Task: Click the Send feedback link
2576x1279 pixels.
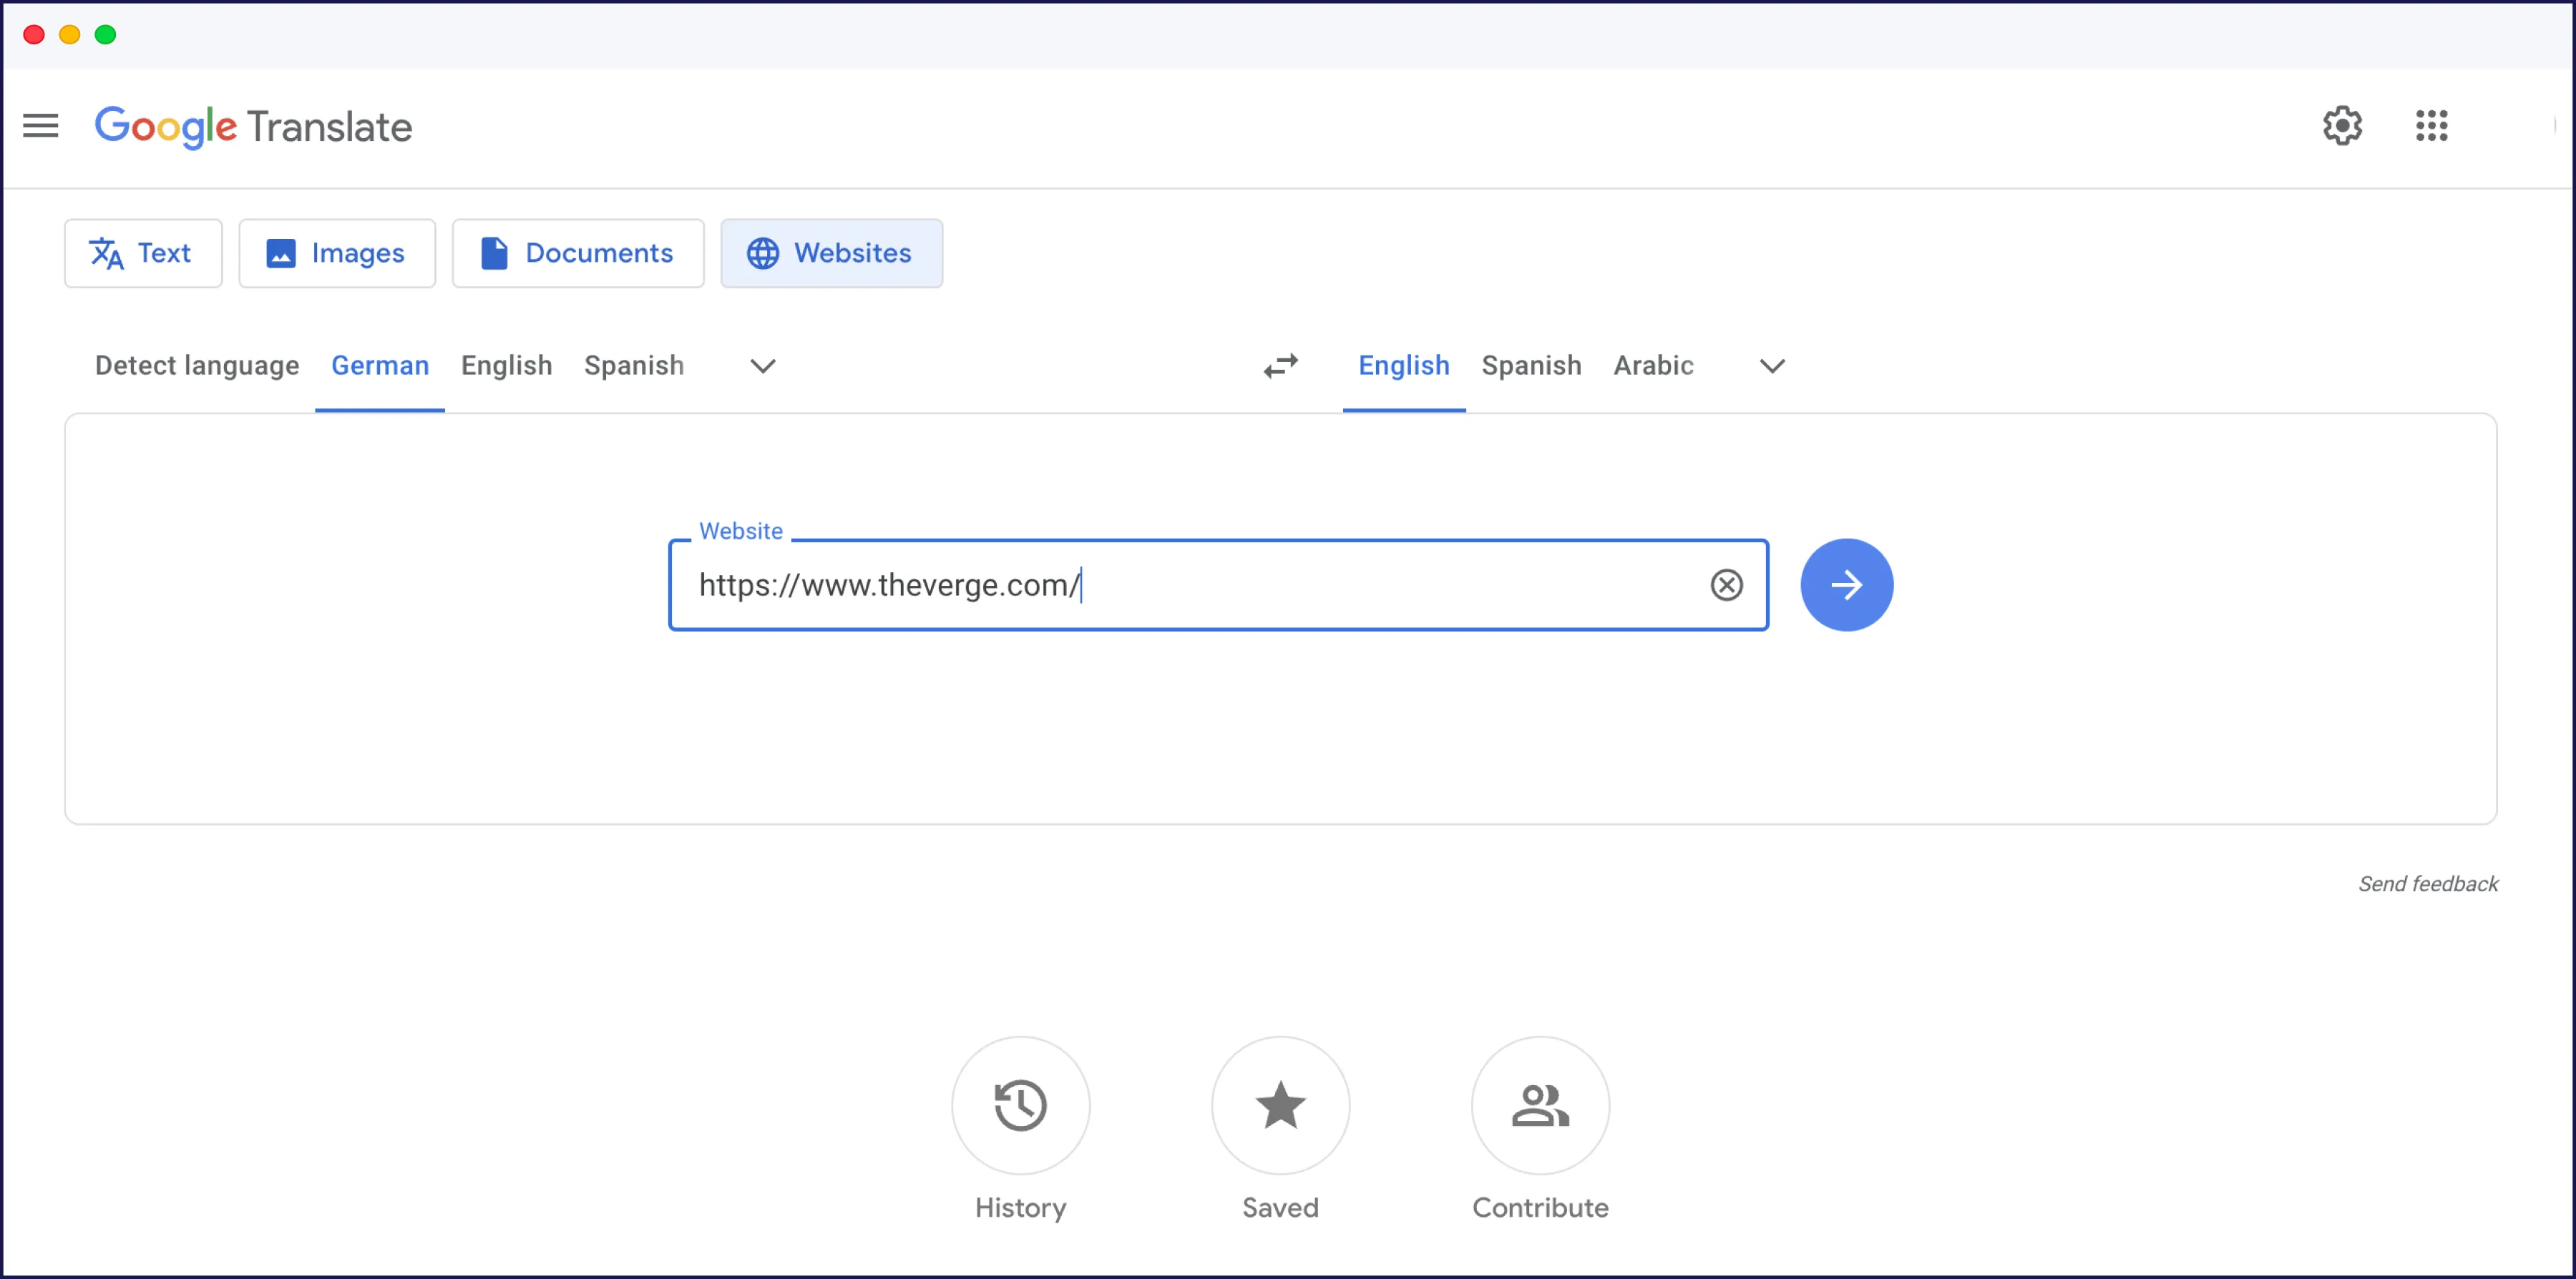Action: pos(2427,884)
